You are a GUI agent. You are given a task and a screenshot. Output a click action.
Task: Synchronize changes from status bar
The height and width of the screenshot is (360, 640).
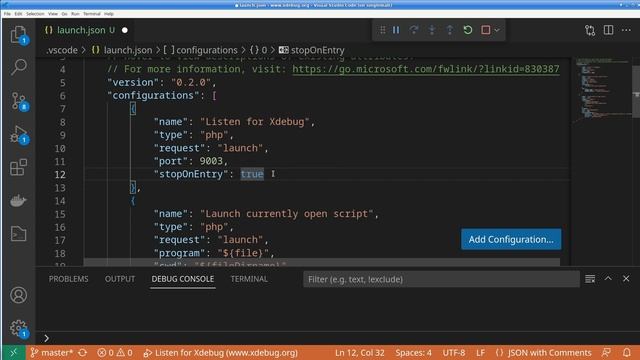click(82, 353)
